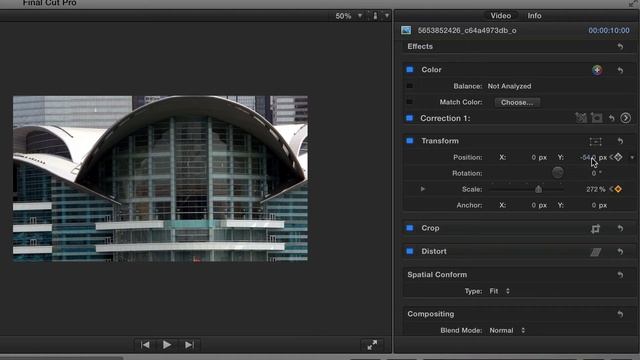Open the viewer options dropdown arrow

(387, 16)
